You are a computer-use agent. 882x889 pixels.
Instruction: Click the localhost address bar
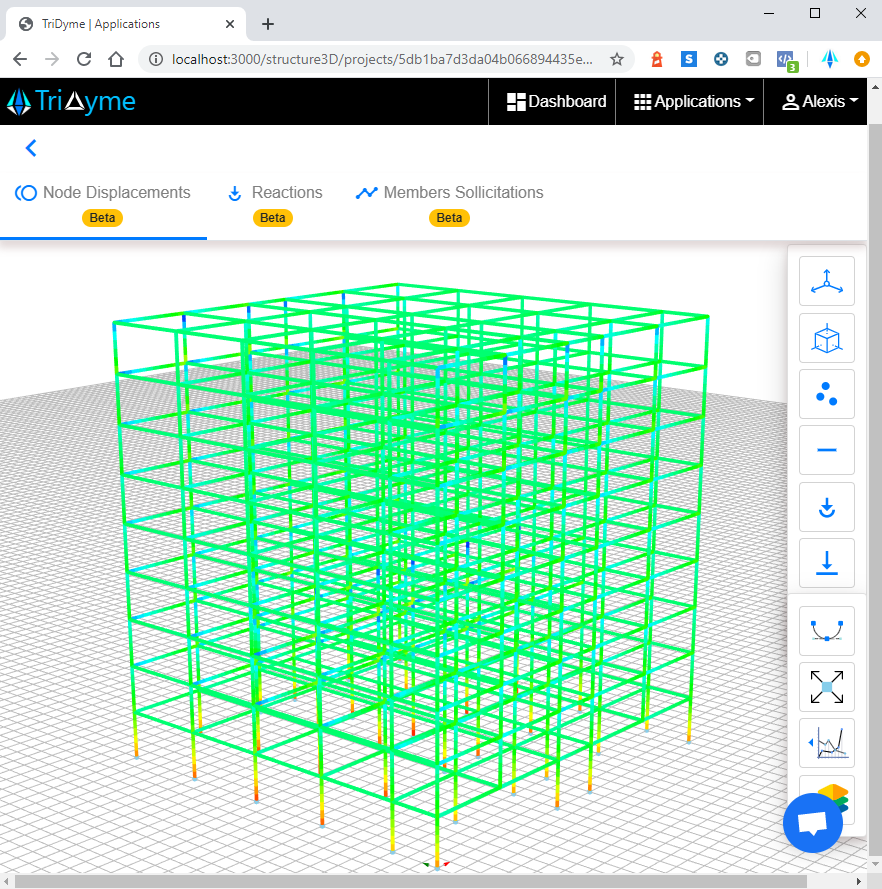[x=383, y=59]
